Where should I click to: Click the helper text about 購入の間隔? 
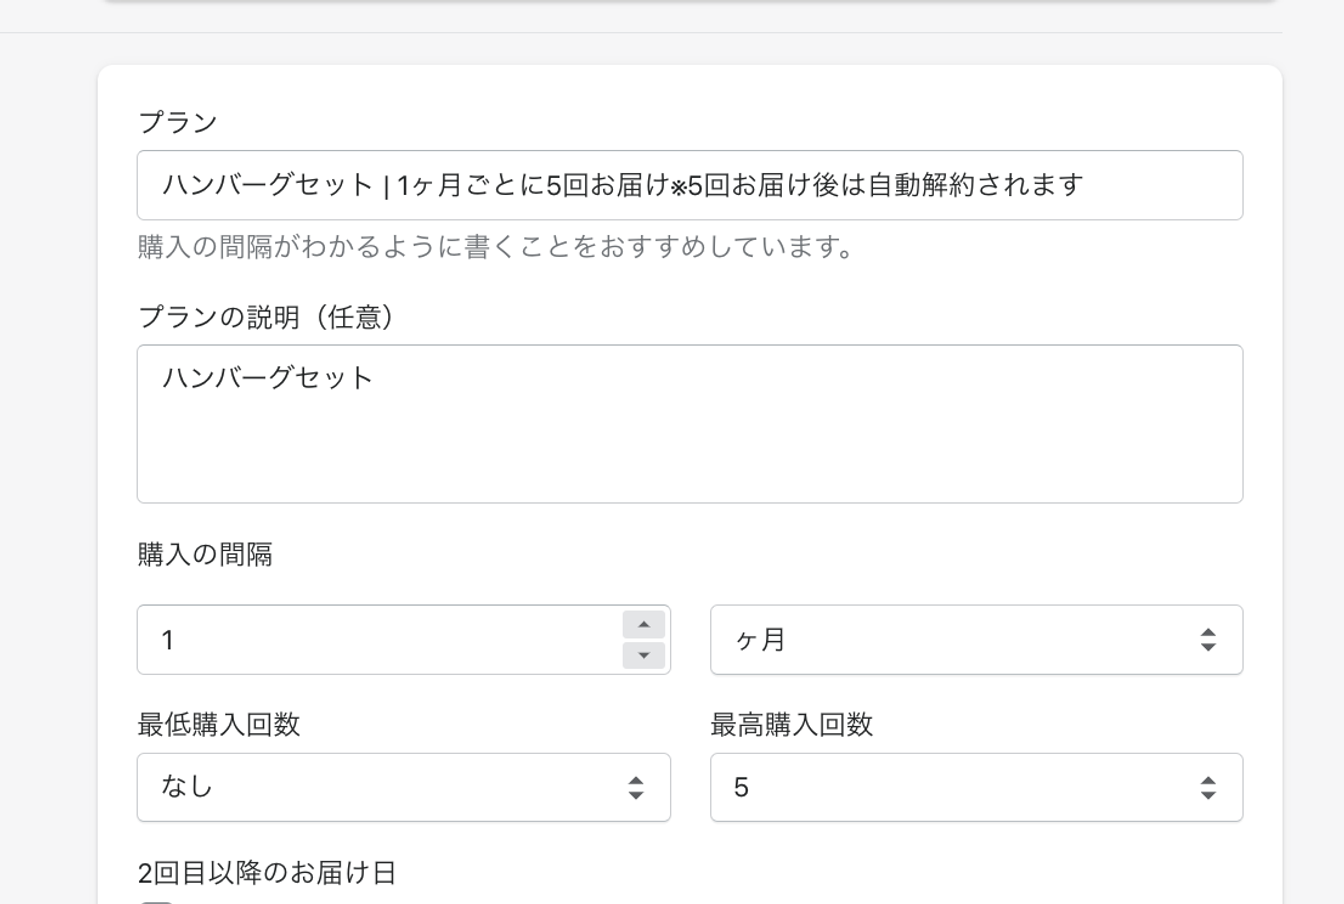click(495, 247)
